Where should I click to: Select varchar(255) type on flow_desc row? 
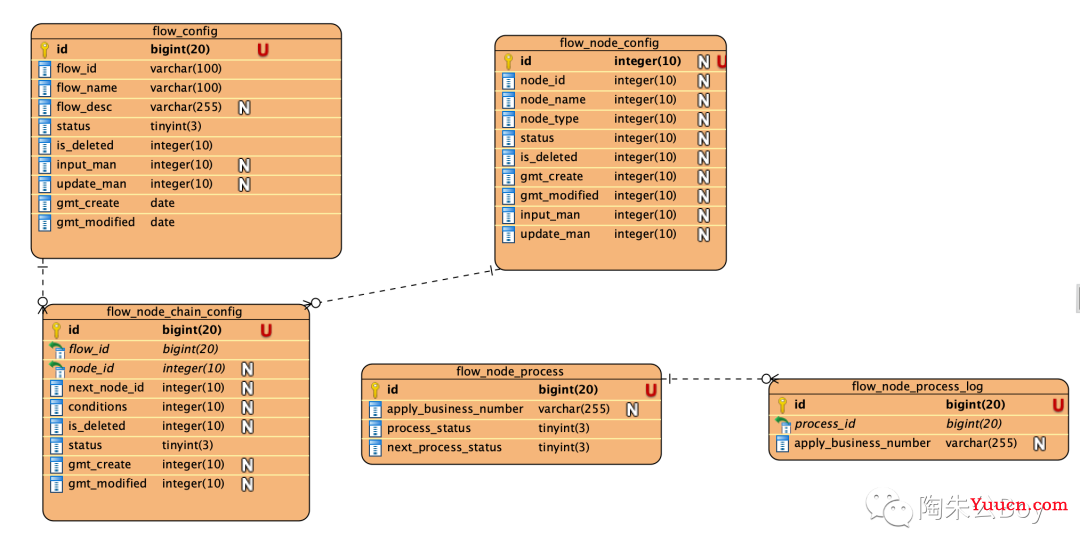(186, 107)
